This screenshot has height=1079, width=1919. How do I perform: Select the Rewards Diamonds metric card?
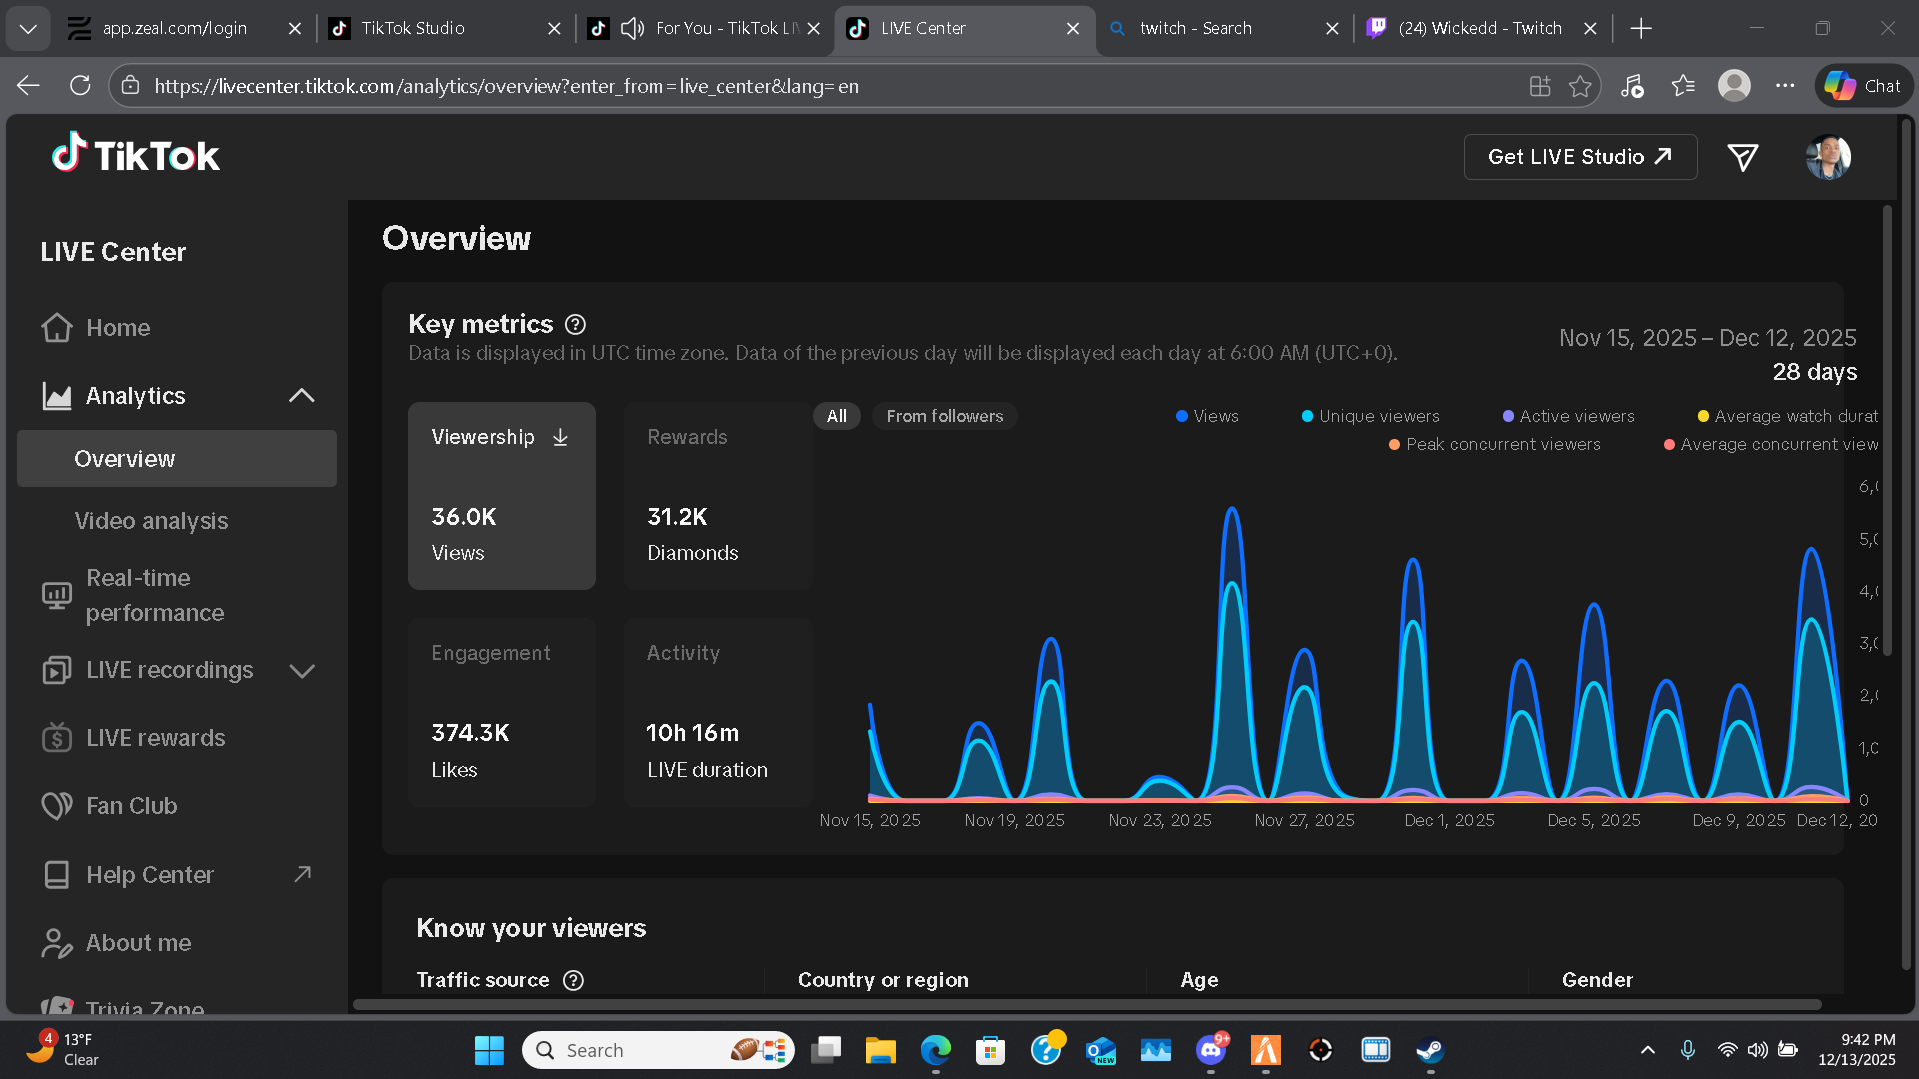pyautogui.click(x=718, y=496)
